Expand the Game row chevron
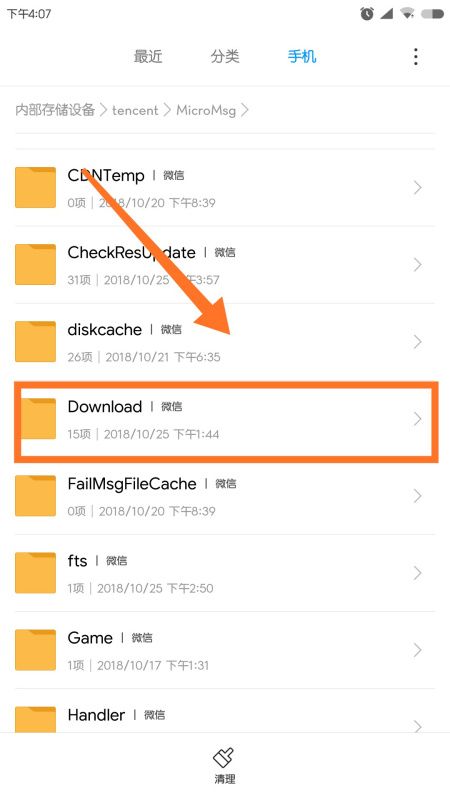 tap(418, 650)
